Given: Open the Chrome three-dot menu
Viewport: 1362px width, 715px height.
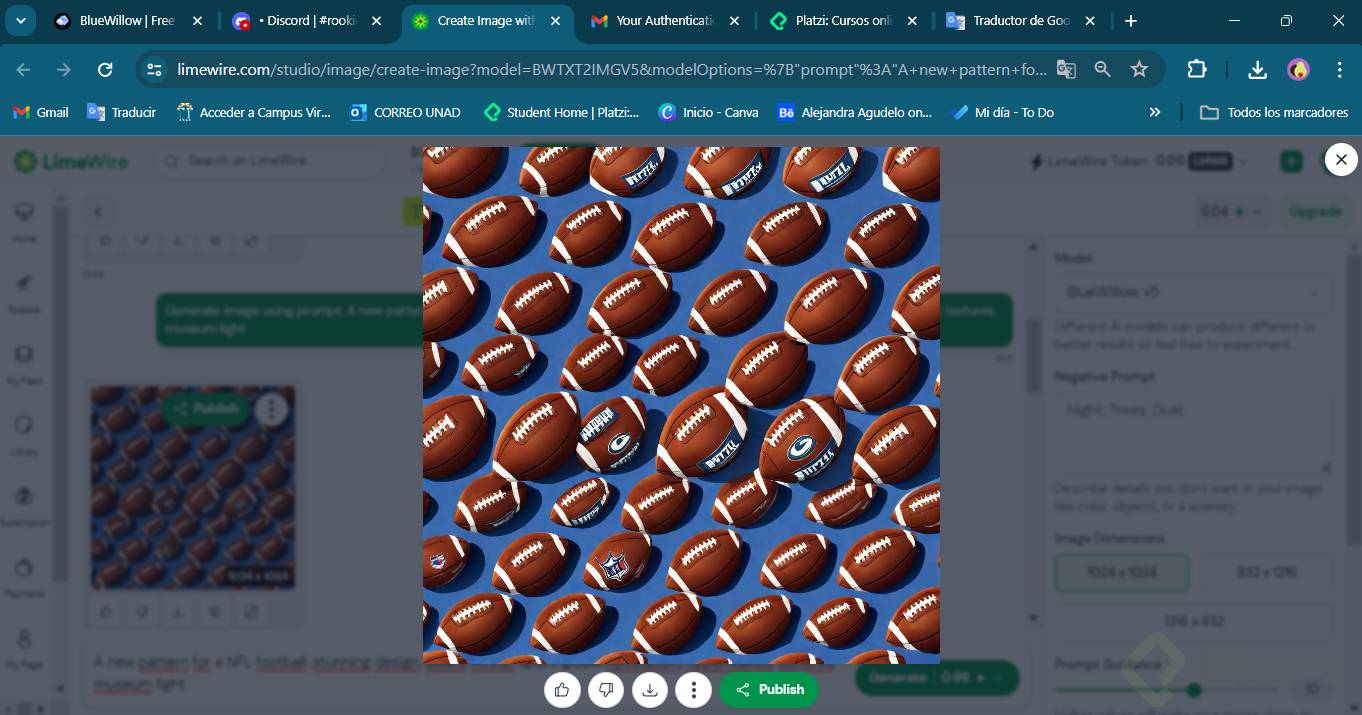Looking at the screenshot, I should click(1339, 69).
